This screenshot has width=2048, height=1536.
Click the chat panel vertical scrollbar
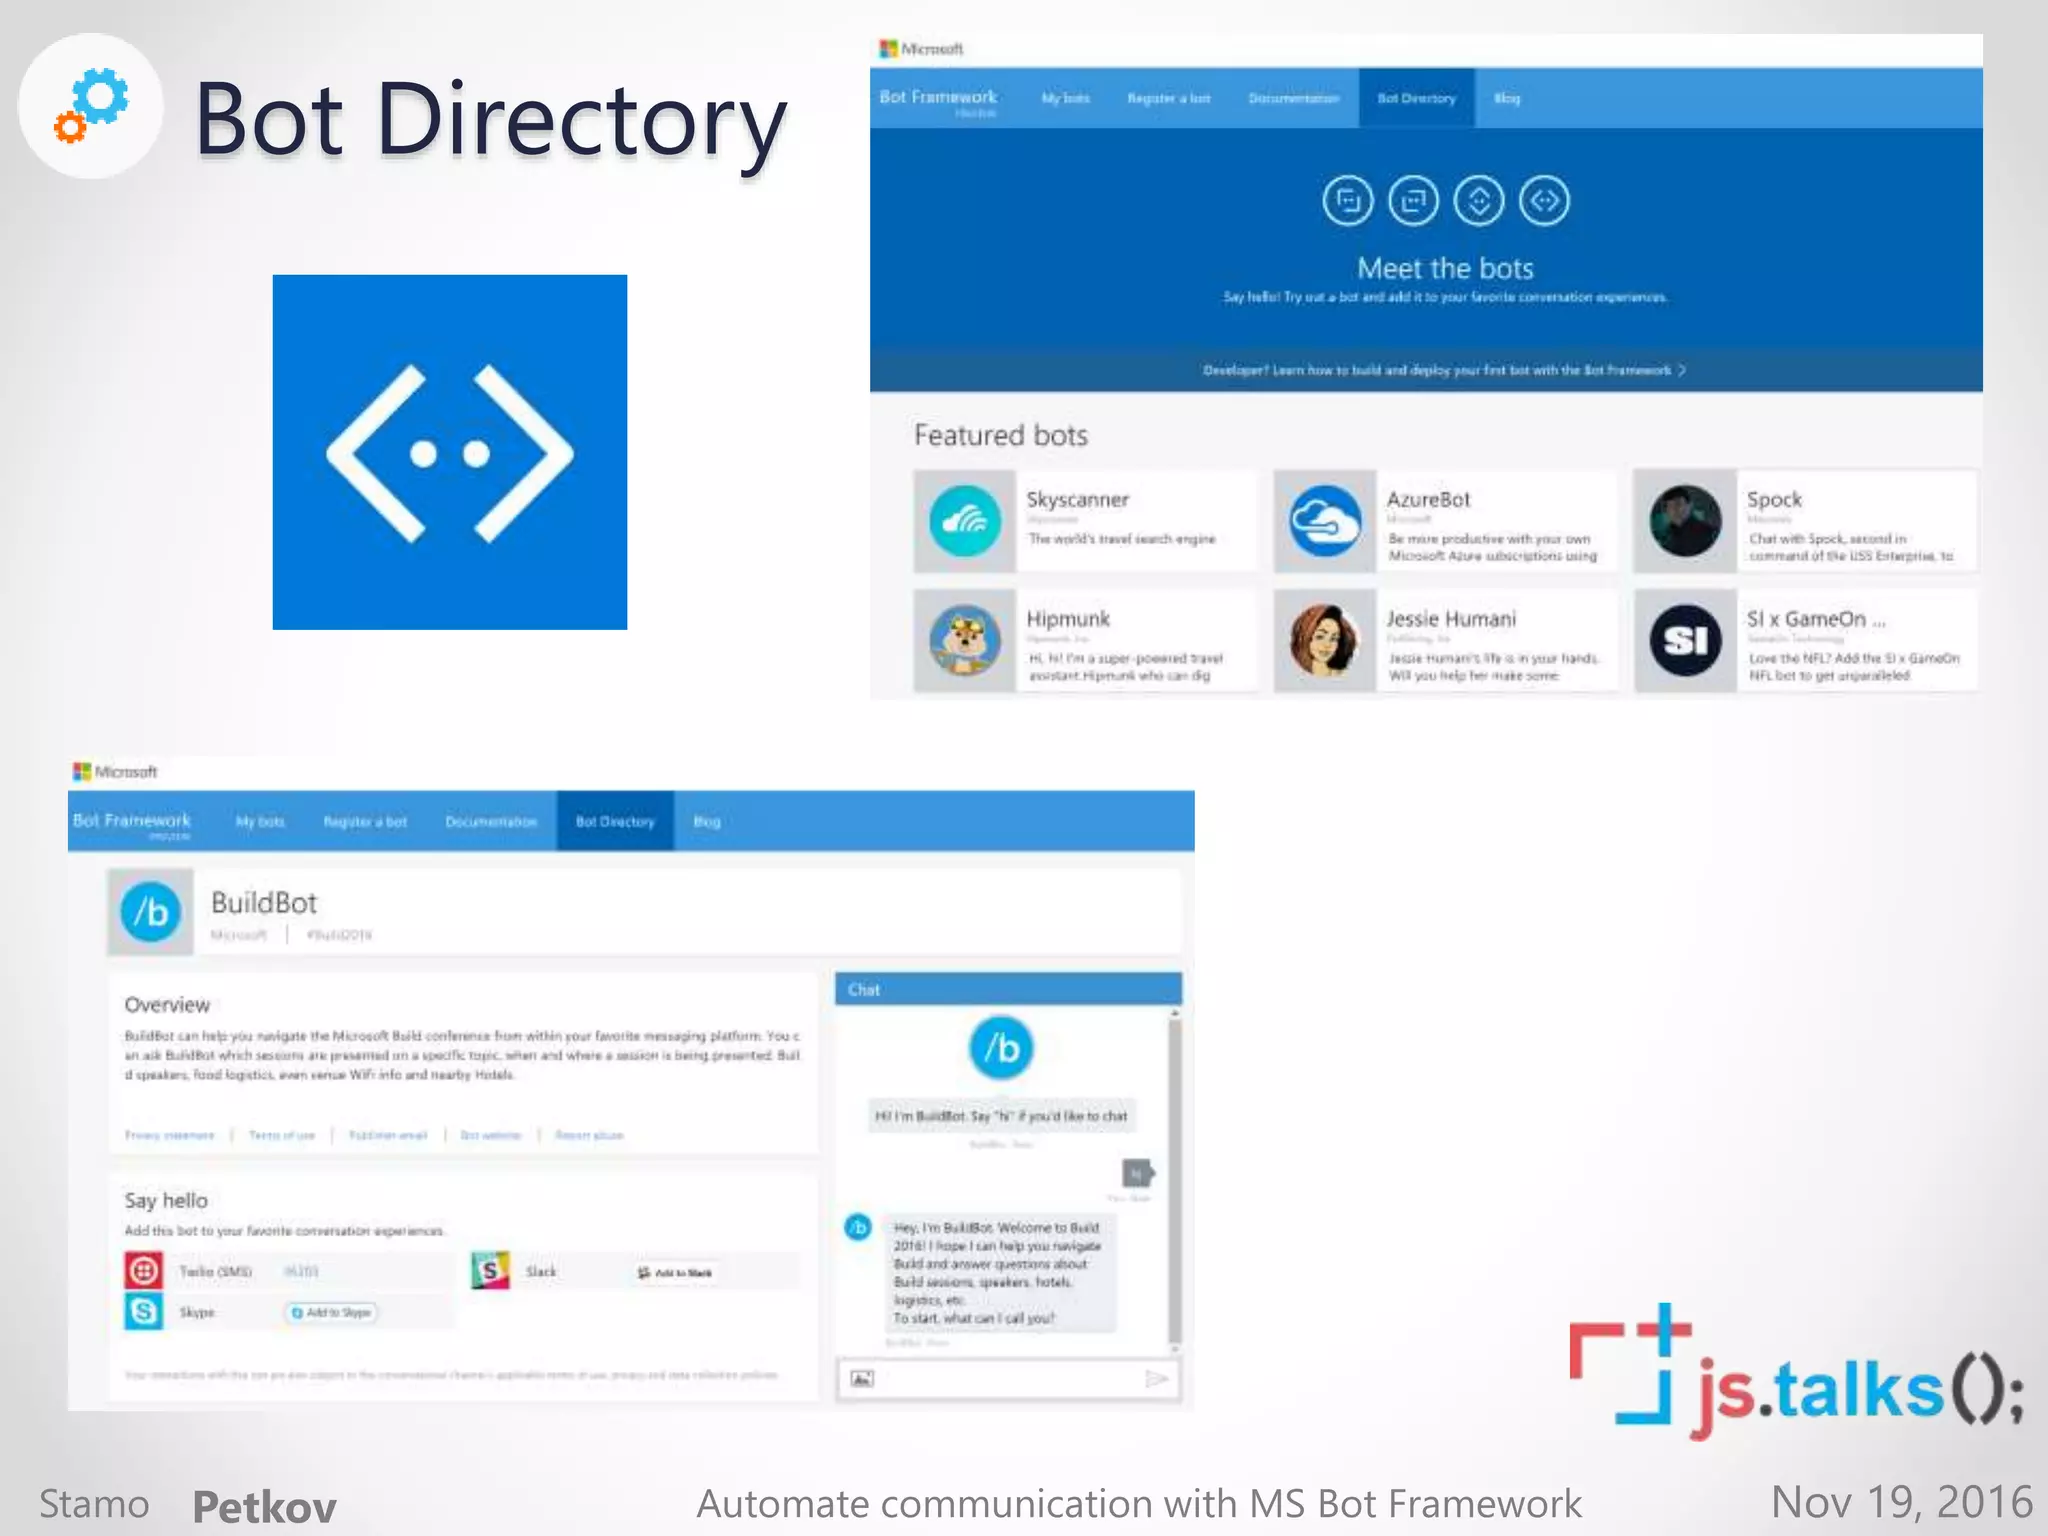[x=1175, y=1180]
